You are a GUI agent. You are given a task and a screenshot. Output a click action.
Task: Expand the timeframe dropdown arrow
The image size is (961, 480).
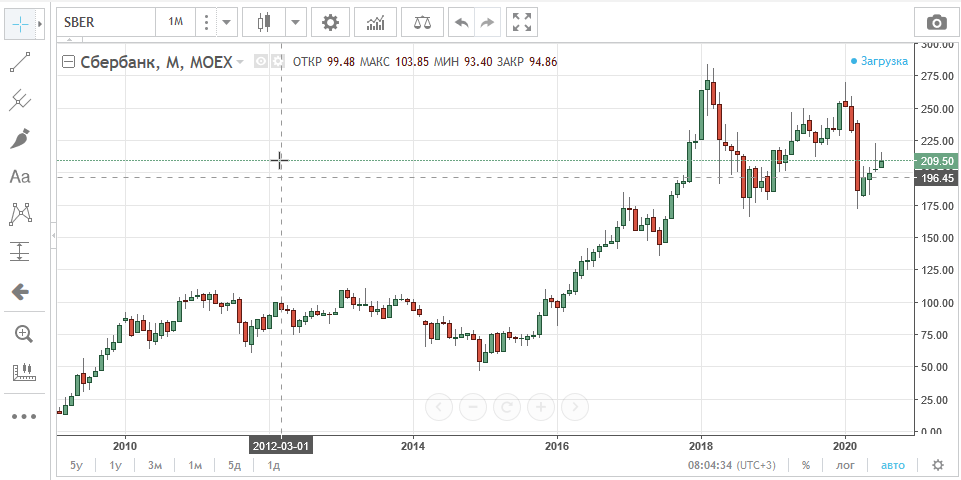click(x=227, y=23)
